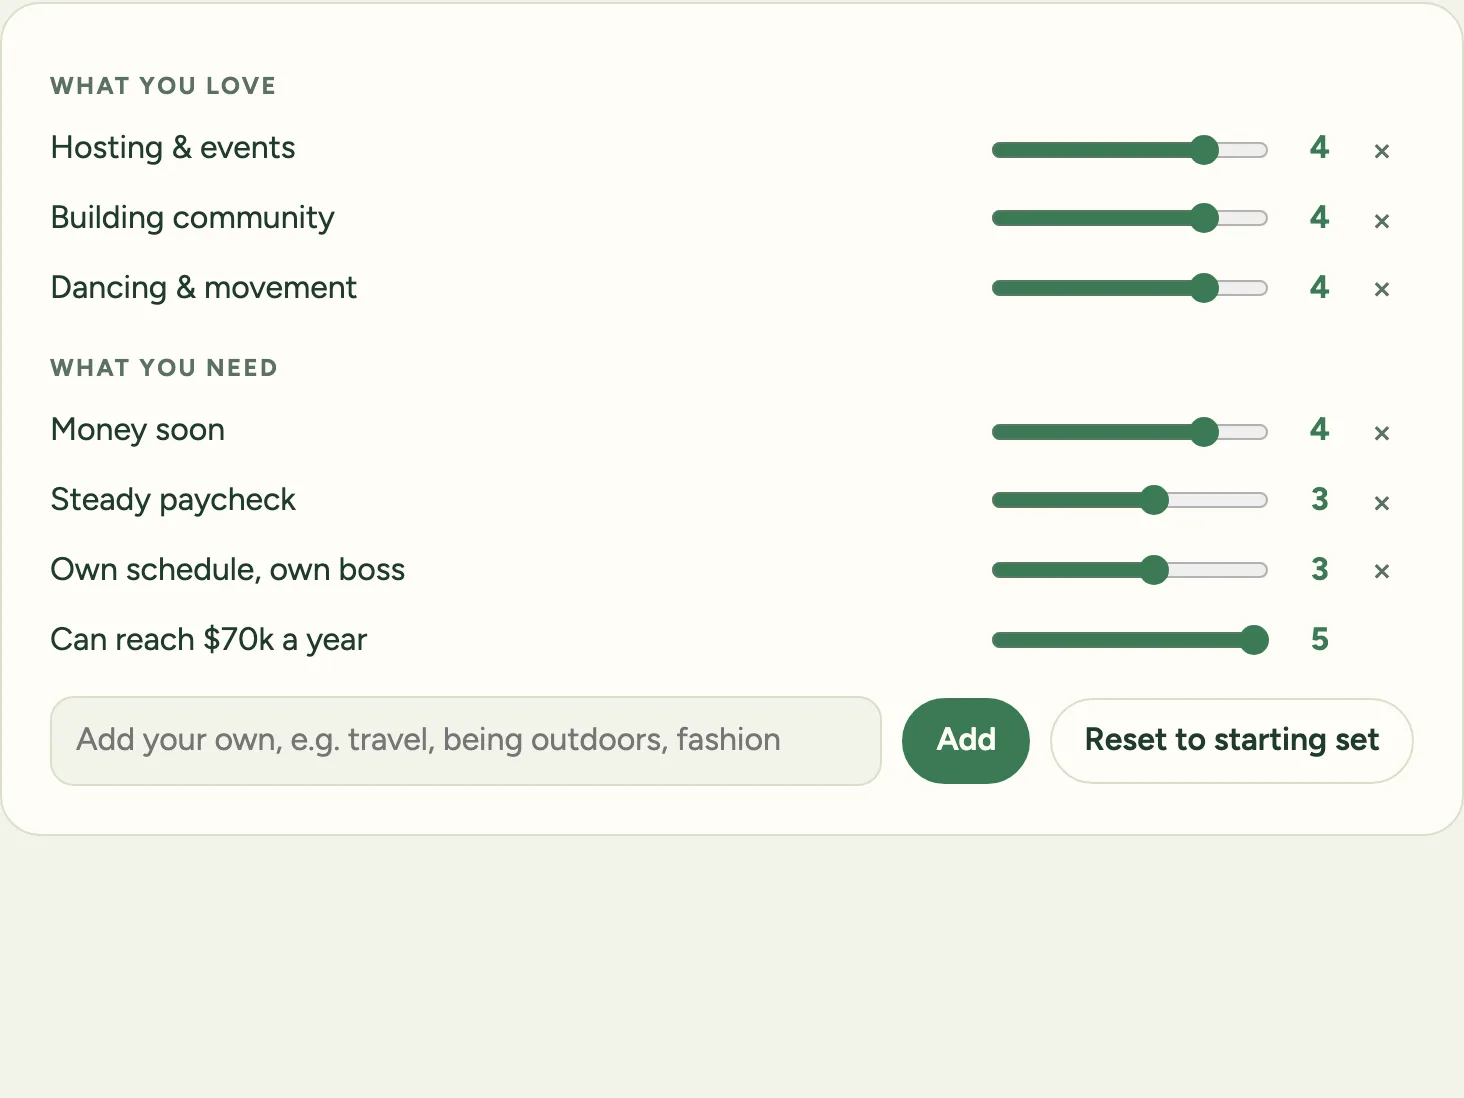This screenshot has width=1464, height=1098.
Task: Click the value 4 beside Building community
Action: [x=1320, y=217]
